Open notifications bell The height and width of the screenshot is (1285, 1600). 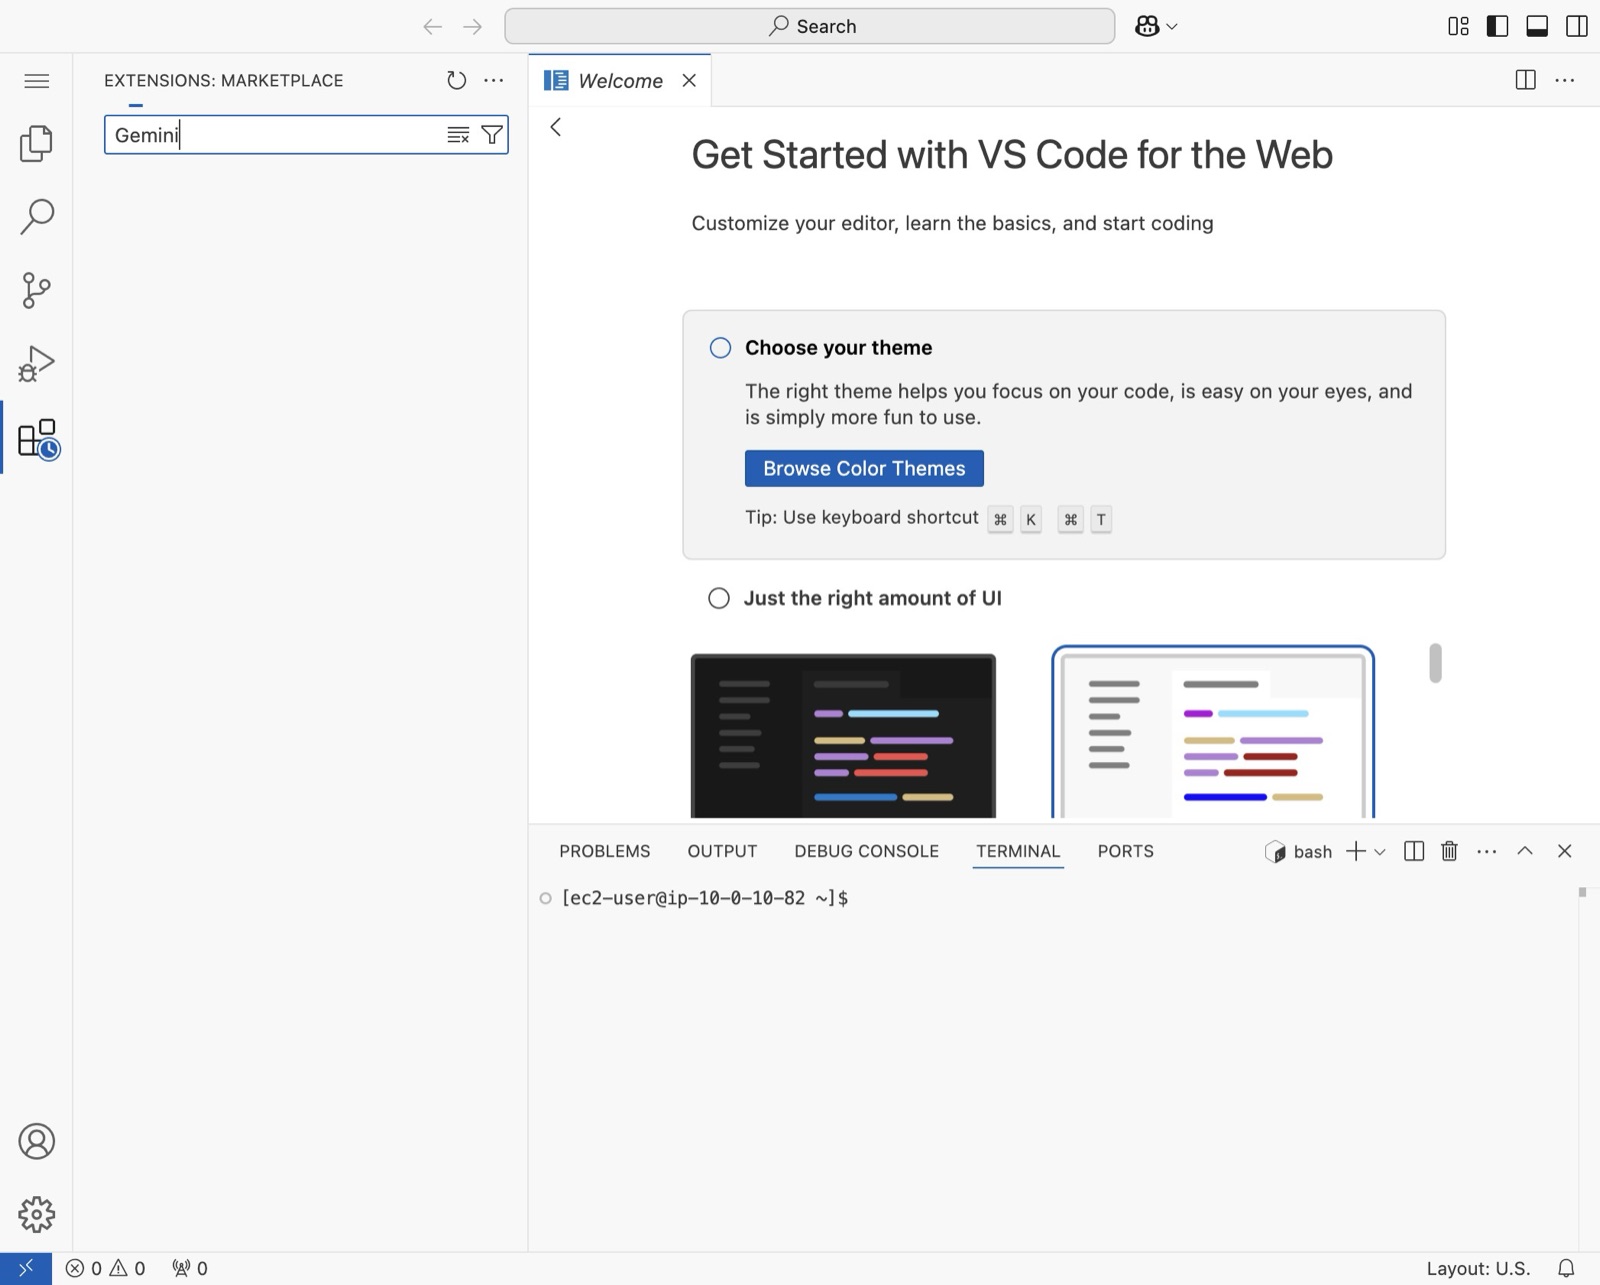coord(1567,1268)
